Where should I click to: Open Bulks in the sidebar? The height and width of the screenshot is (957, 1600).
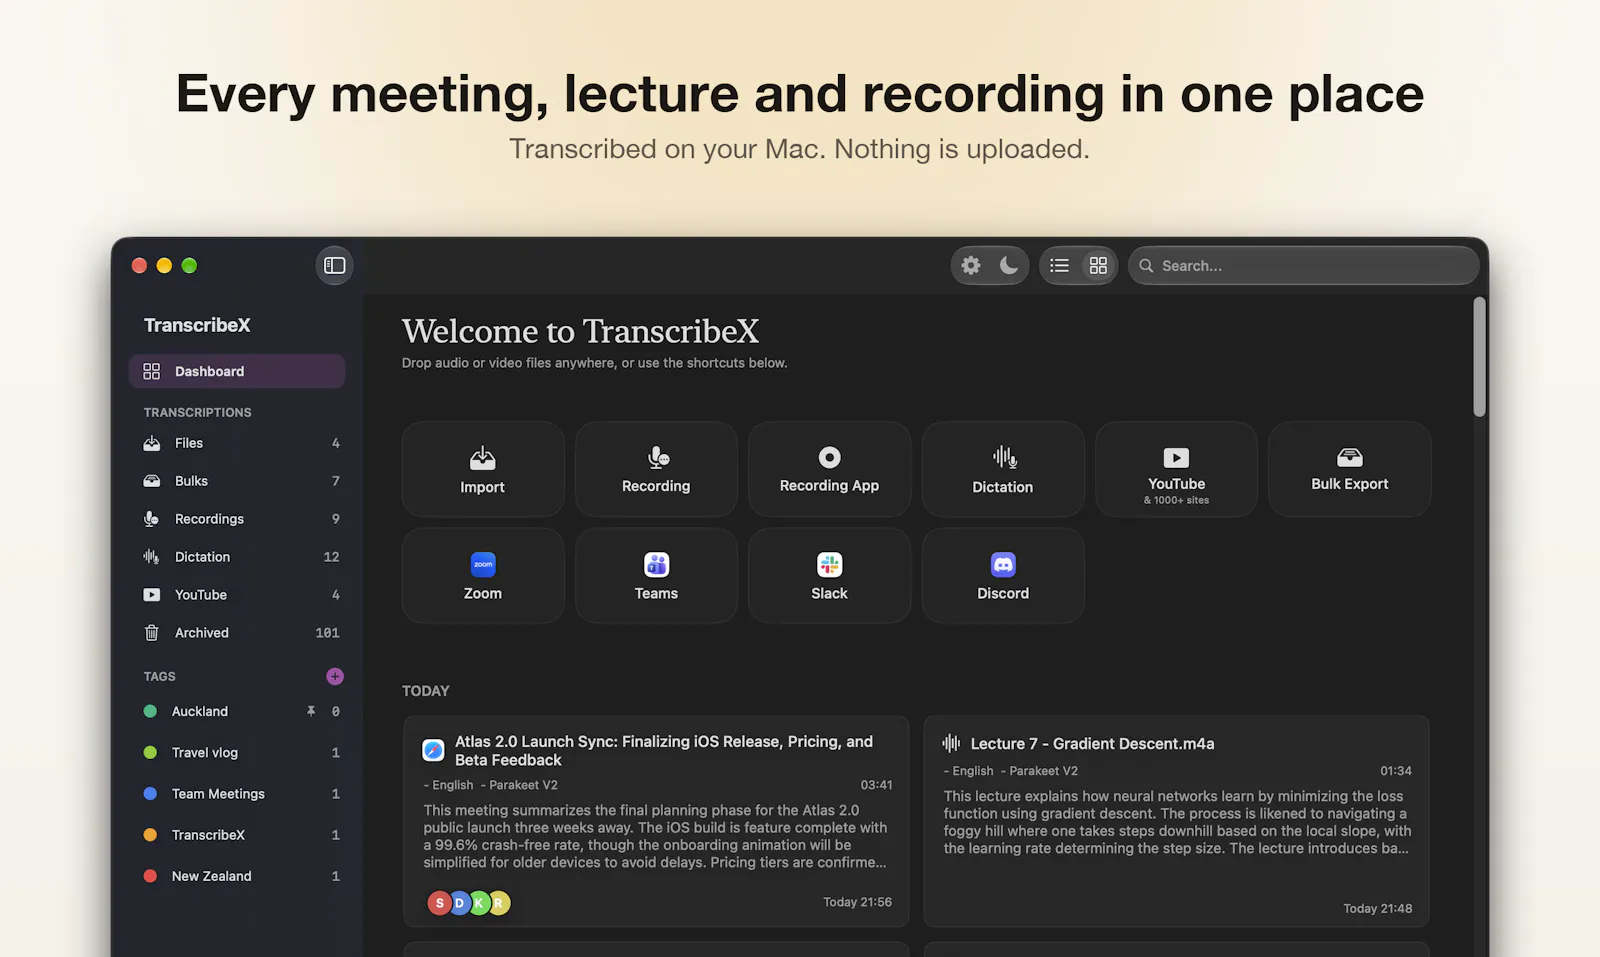[237, 481]
